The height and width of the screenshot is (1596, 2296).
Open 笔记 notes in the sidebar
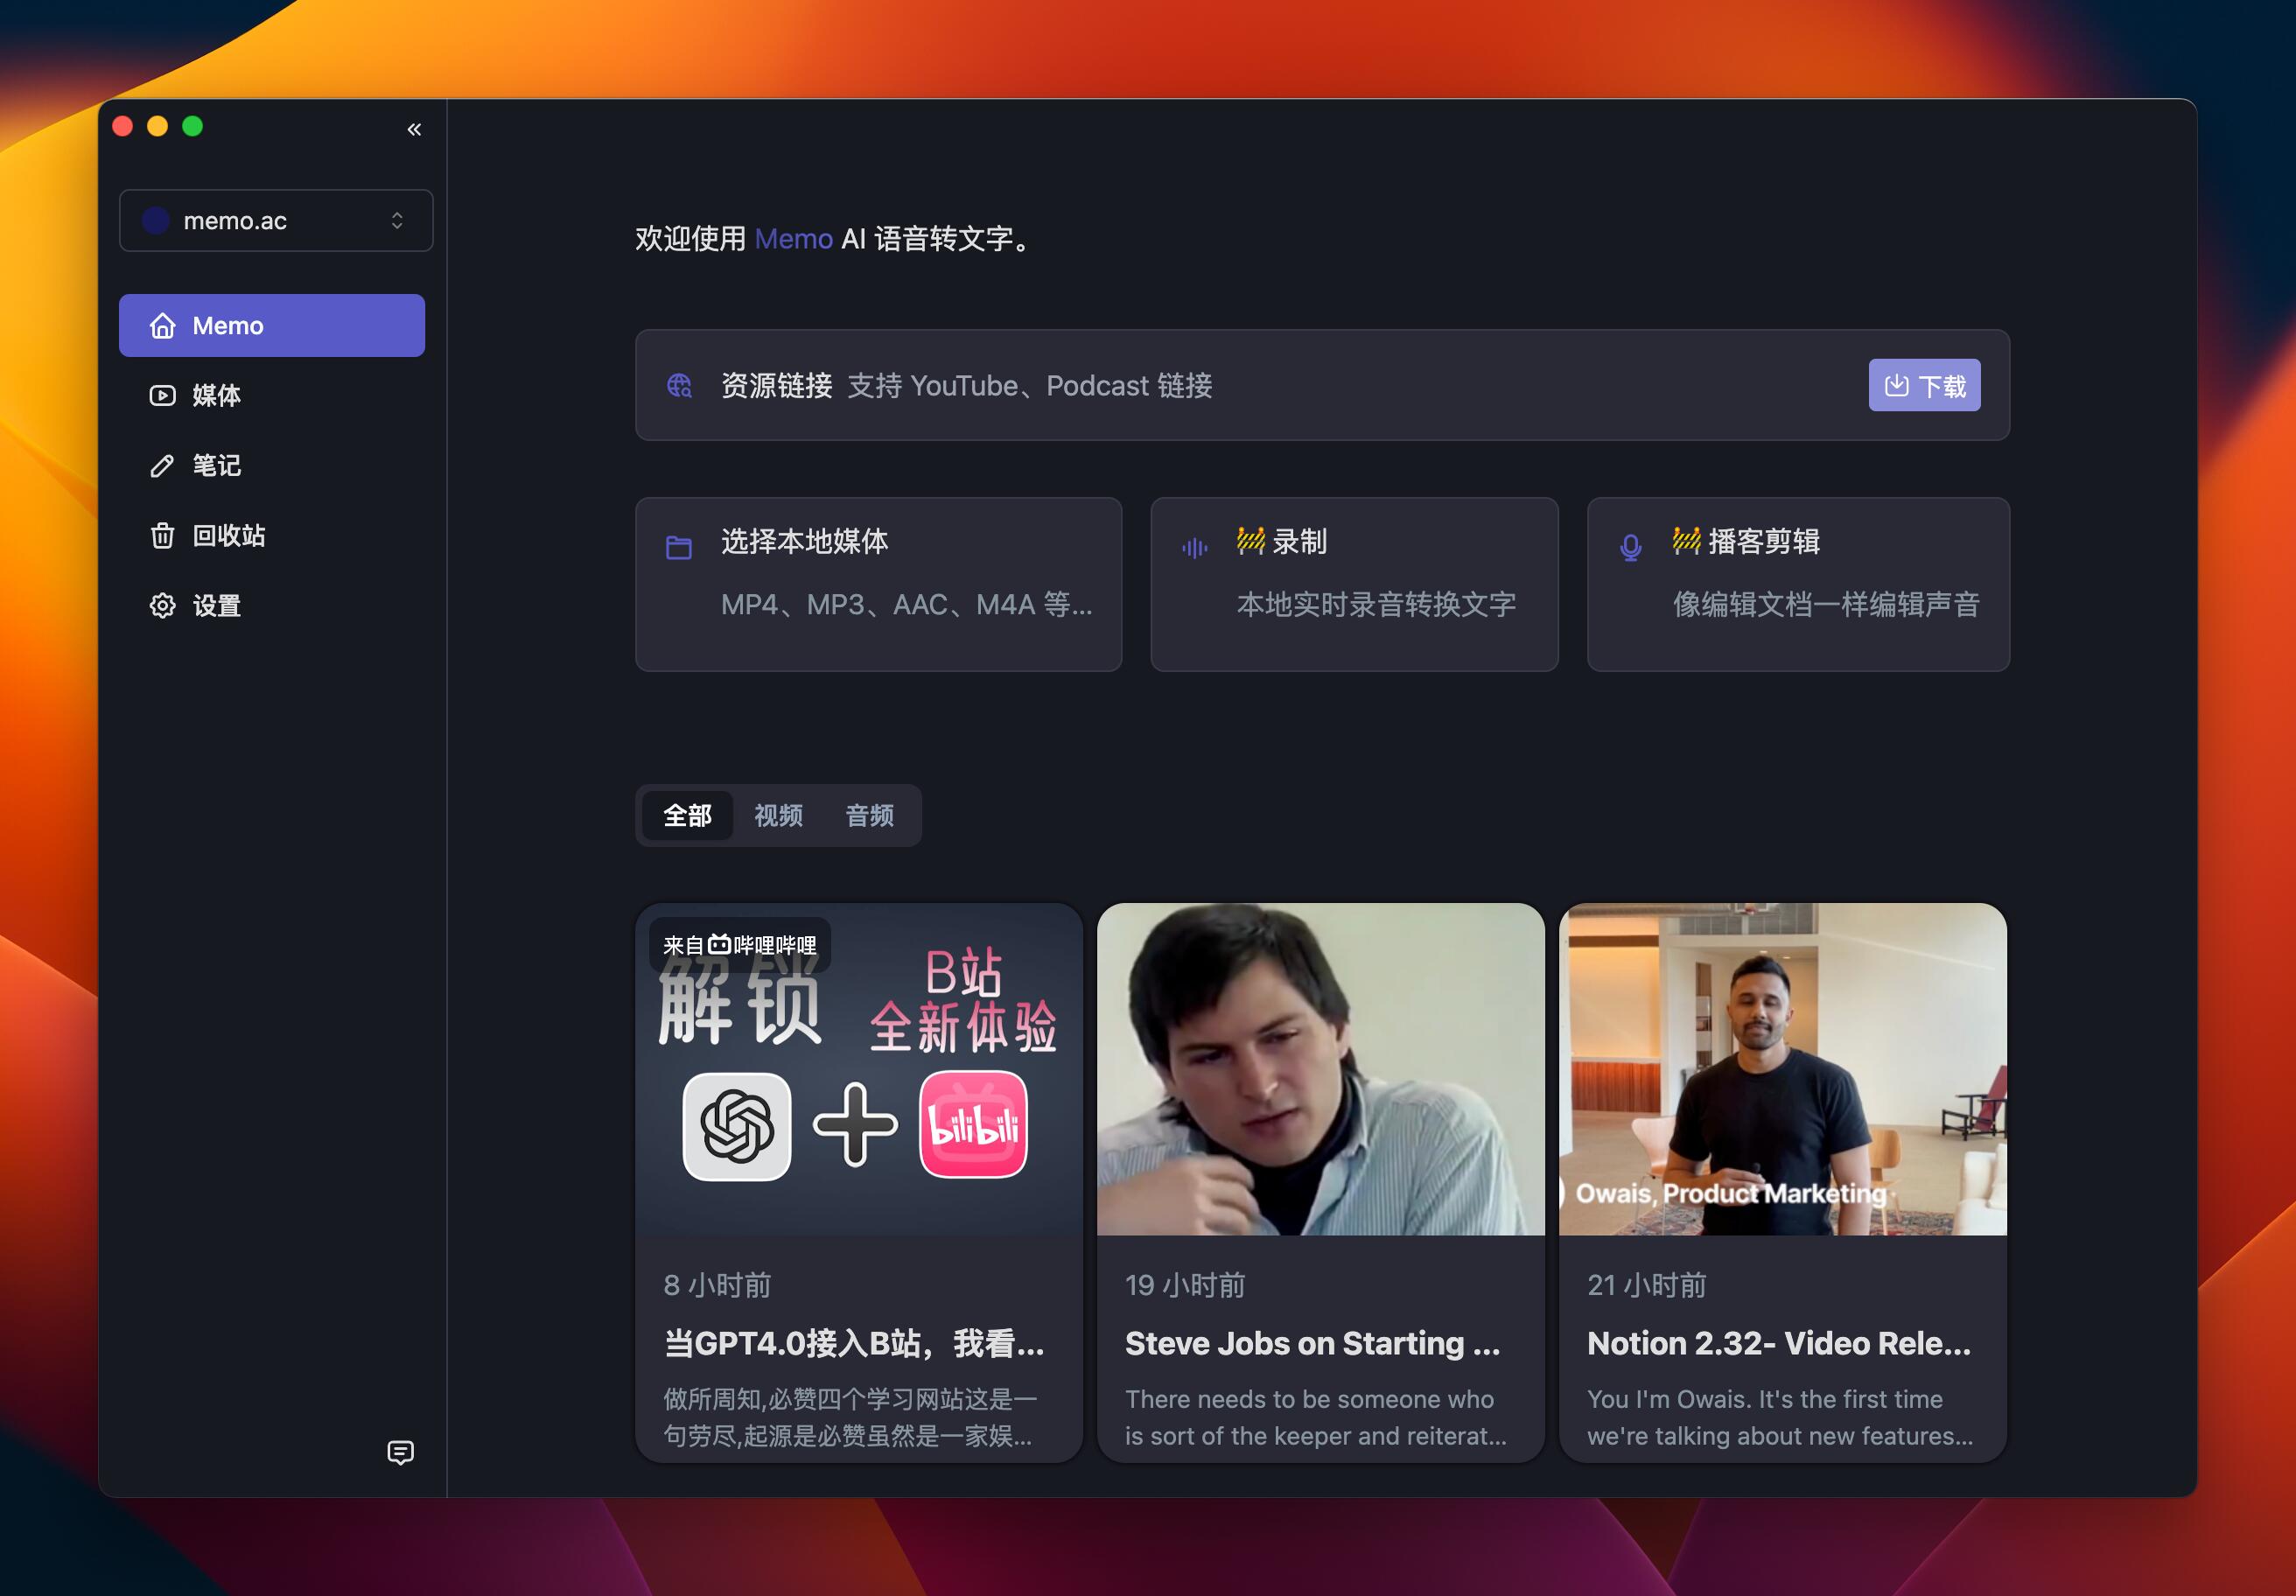tap(216, 465)
